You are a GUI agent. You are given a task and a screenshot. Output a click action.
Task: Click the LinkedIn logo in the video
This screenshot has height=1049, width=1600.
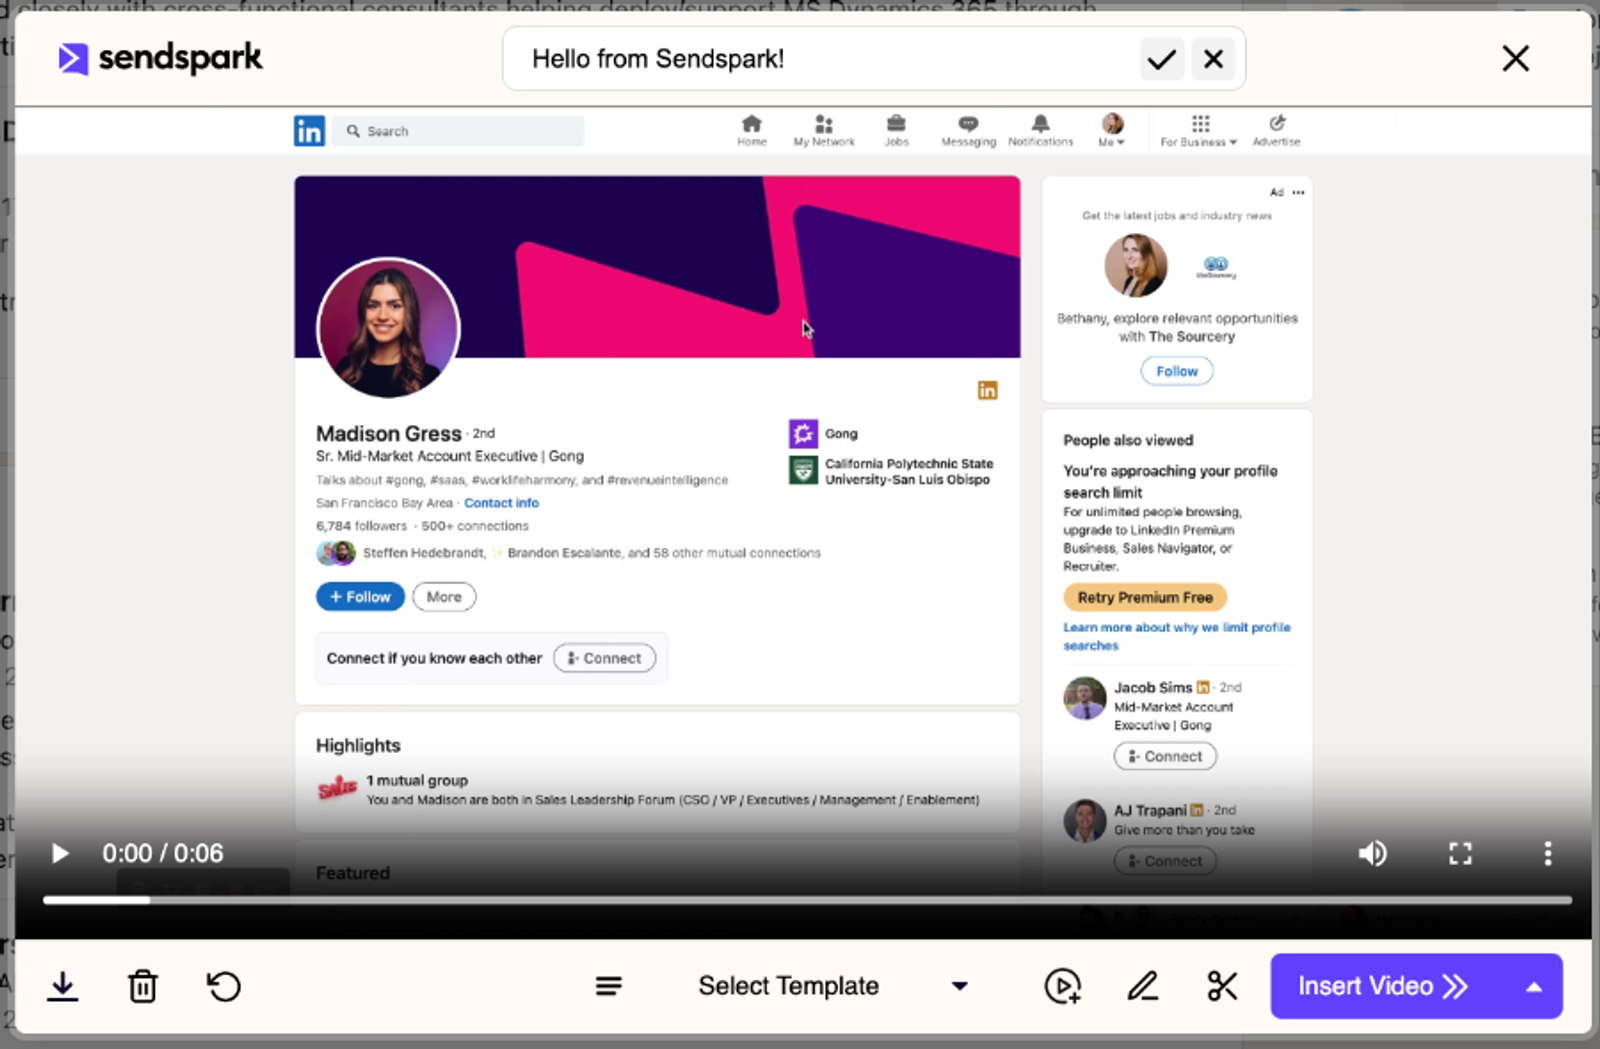(309, 131)
